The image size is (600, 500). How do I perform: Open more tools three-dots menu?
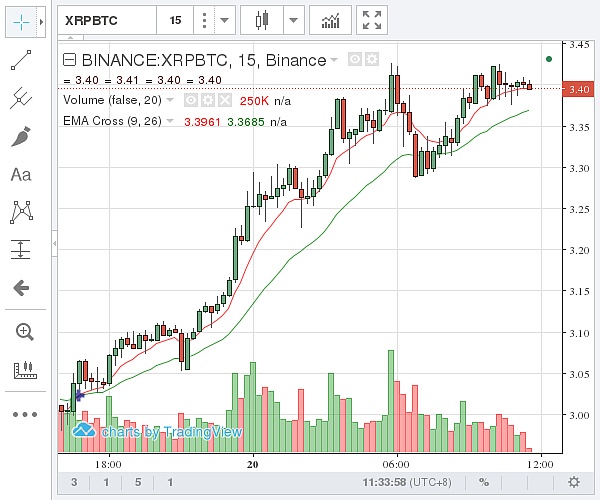(25, 414)
